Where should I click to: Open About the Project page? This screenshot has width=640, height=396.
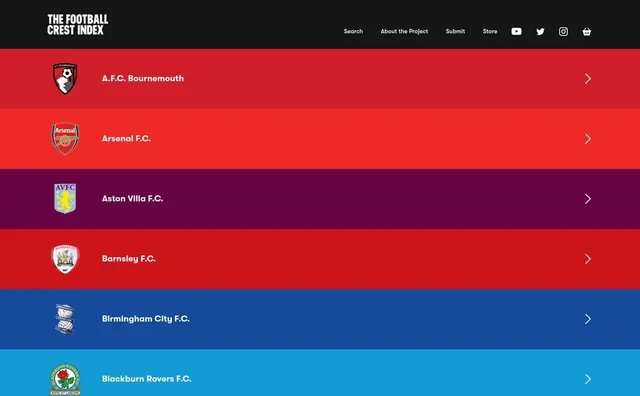point(404,31)
